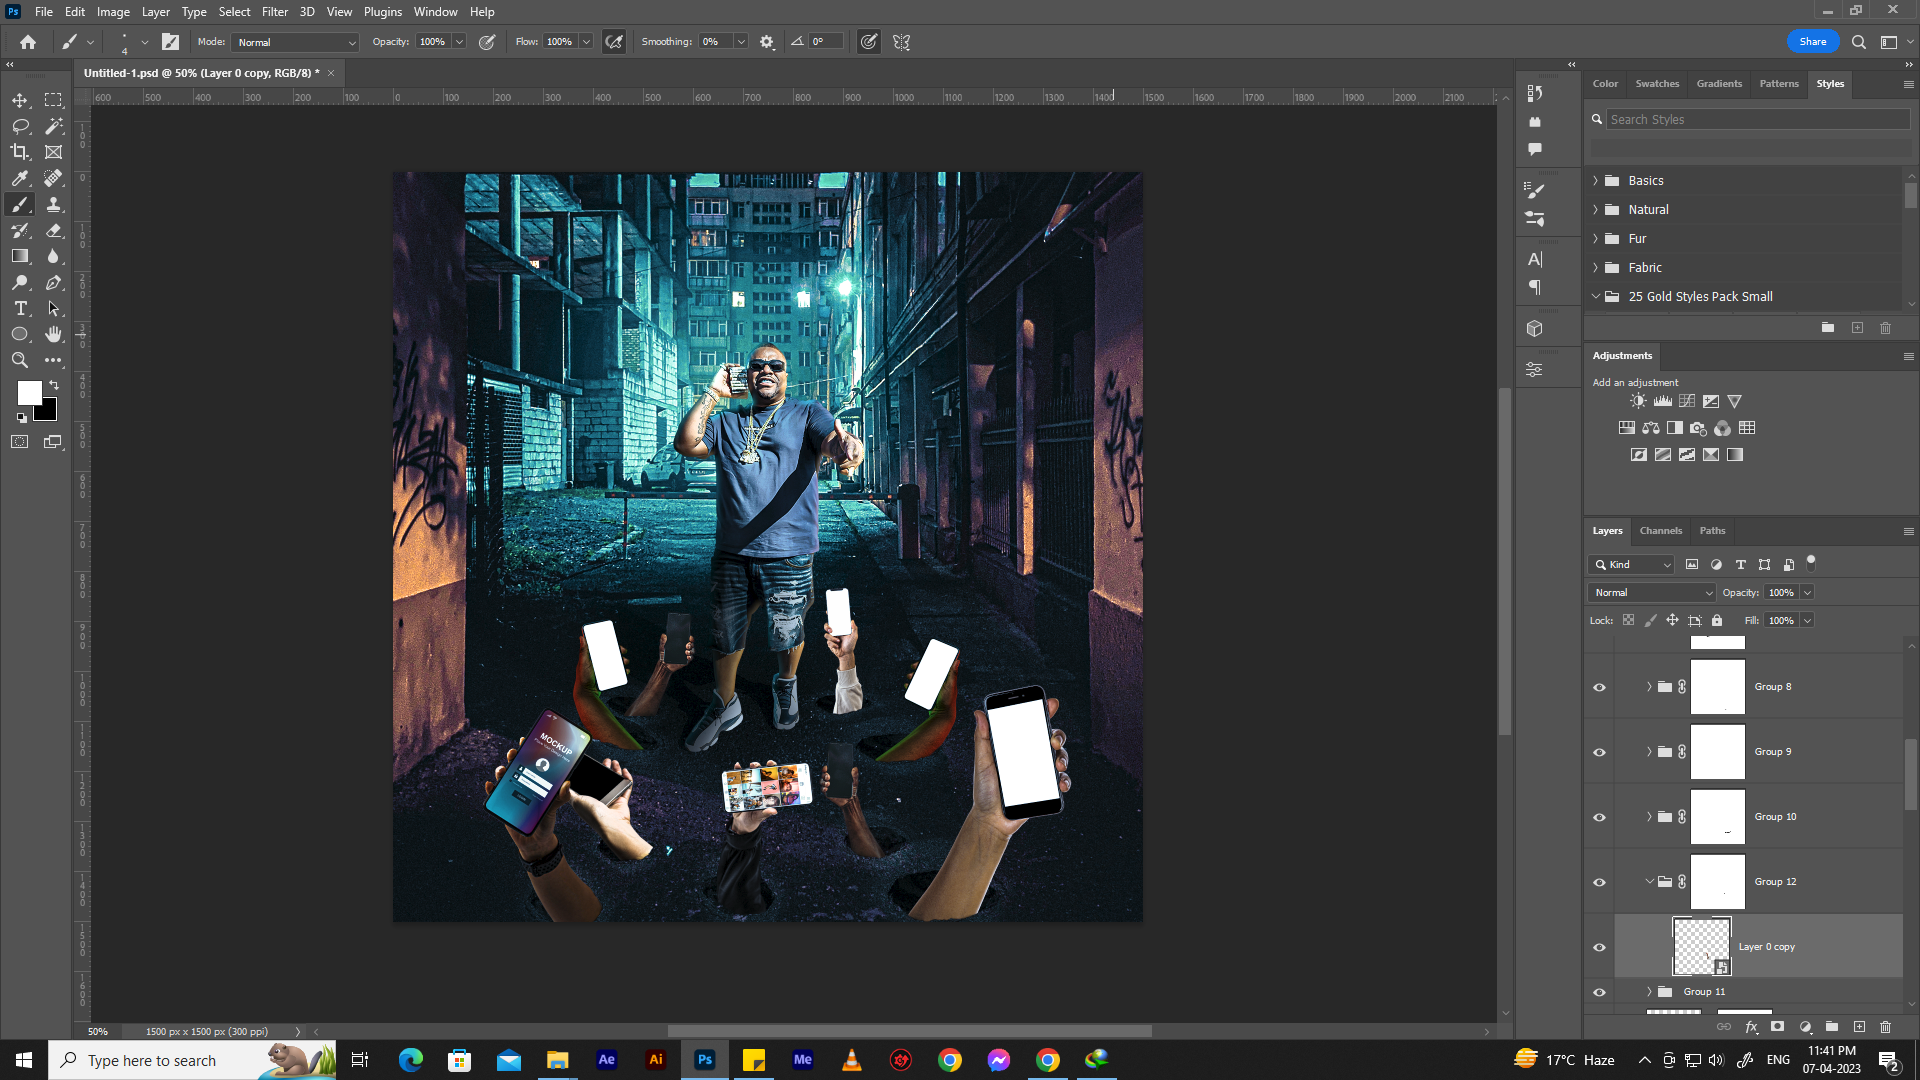Screen dimensions: 1920x1080
Task: Select the Pen tool
Action: 54,282
